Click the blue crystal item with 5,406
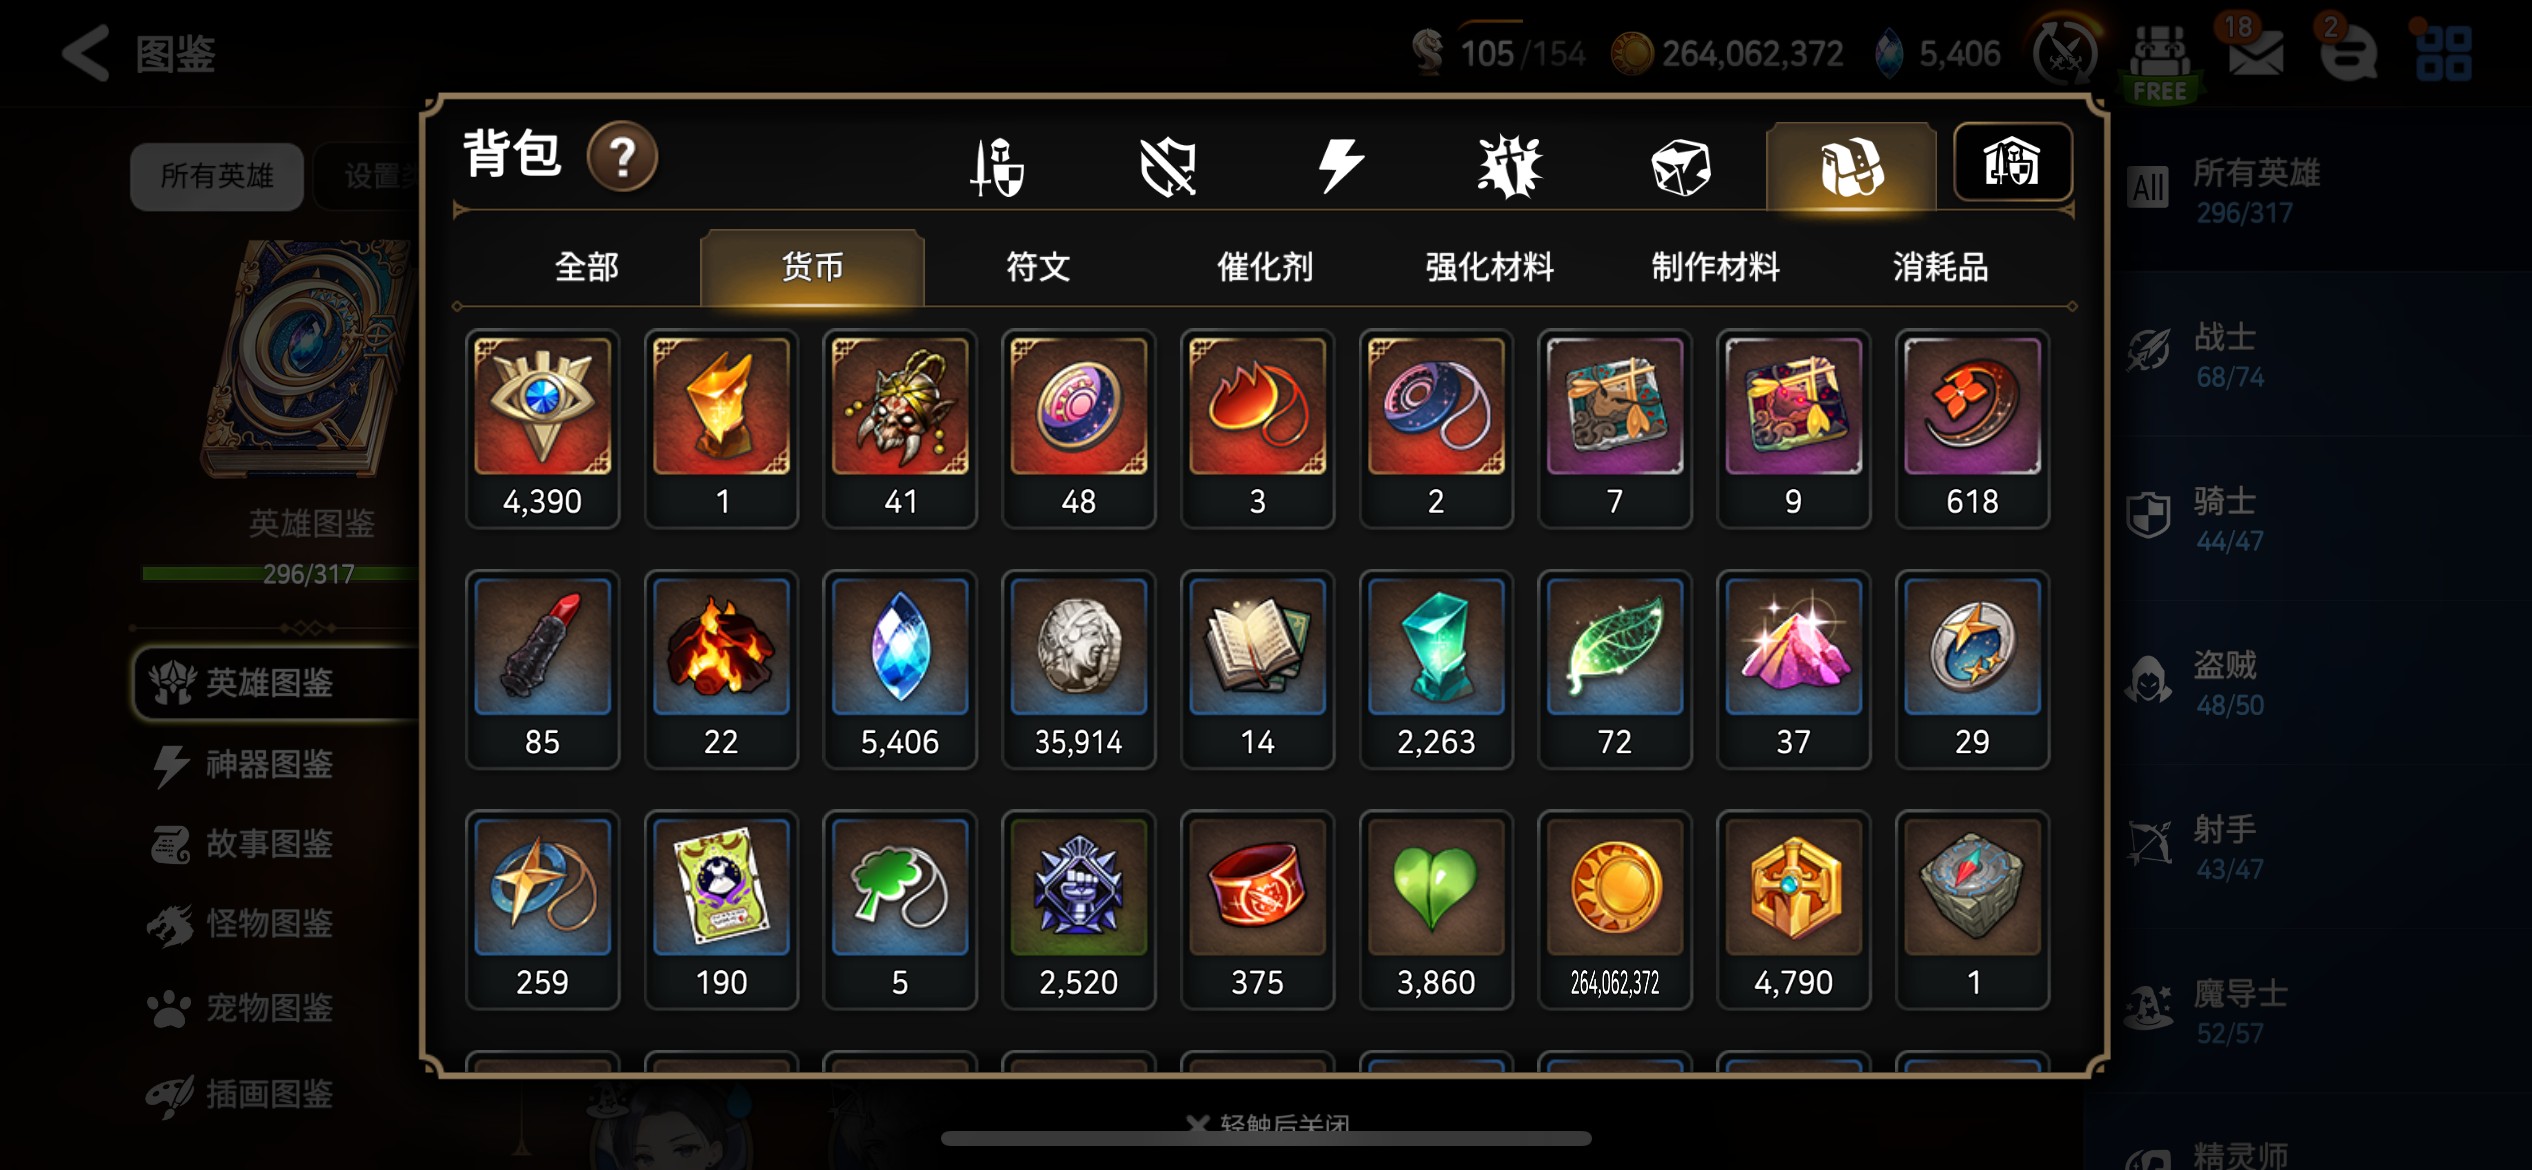2532x1170 pixels. tap(899, 669)
